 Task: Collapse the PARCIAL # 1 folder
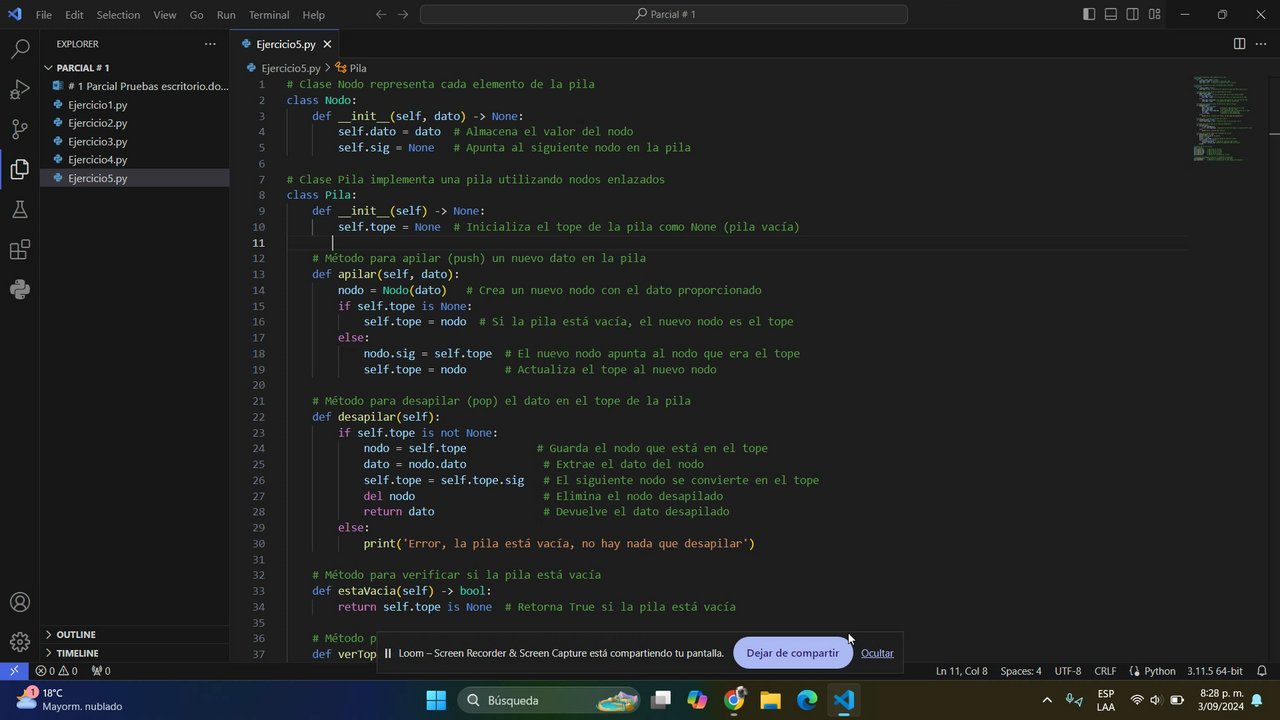pyautogui.click(x=82, y=68)
